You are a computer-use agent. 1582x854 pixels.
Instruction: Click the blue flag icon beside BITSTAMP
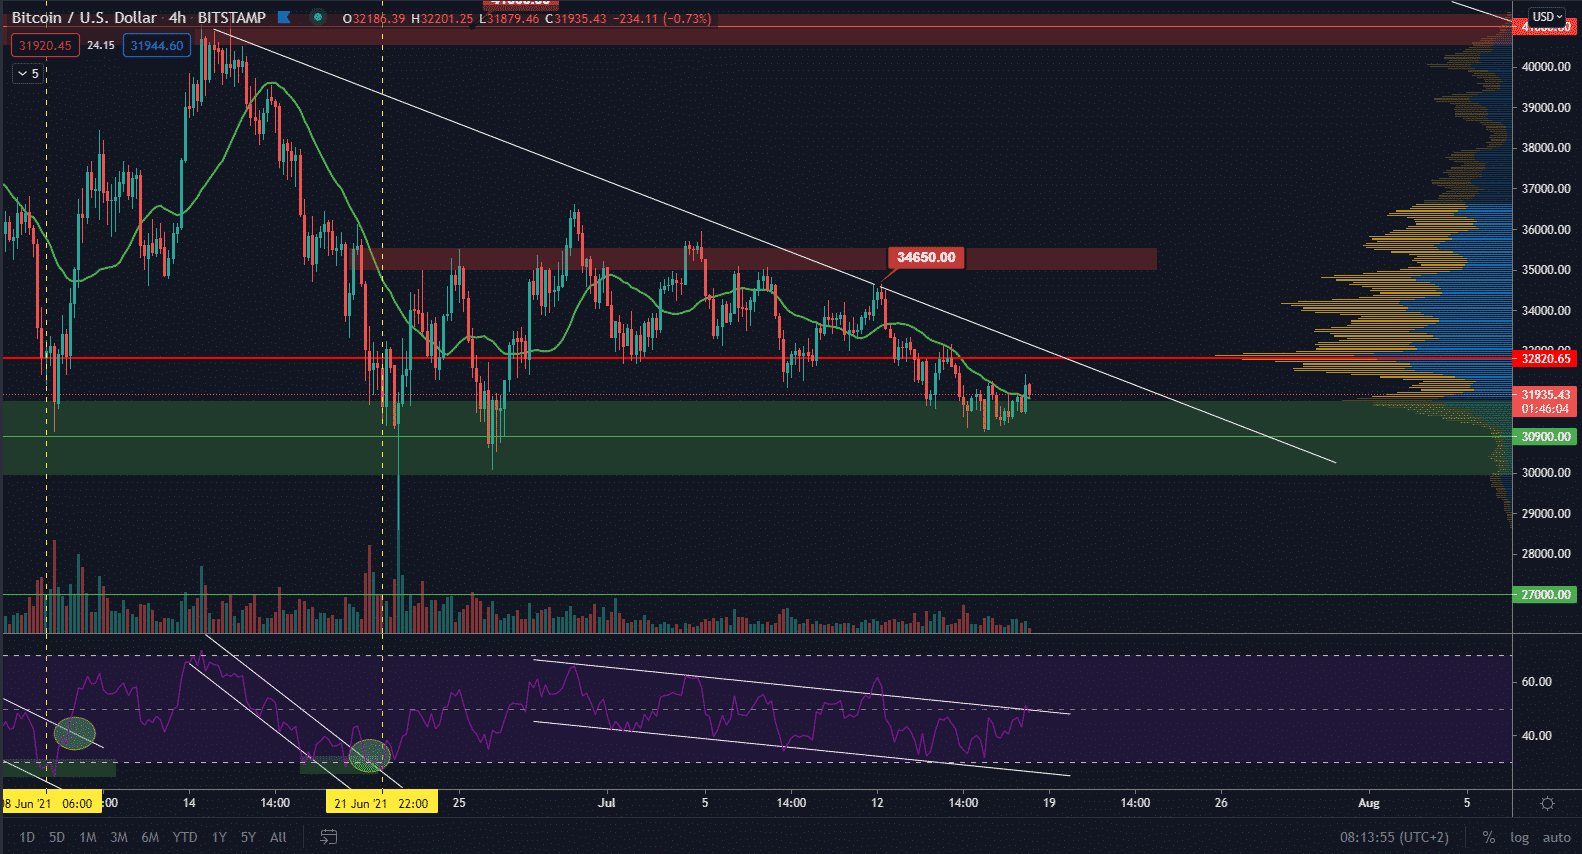(x=284, y=17)
